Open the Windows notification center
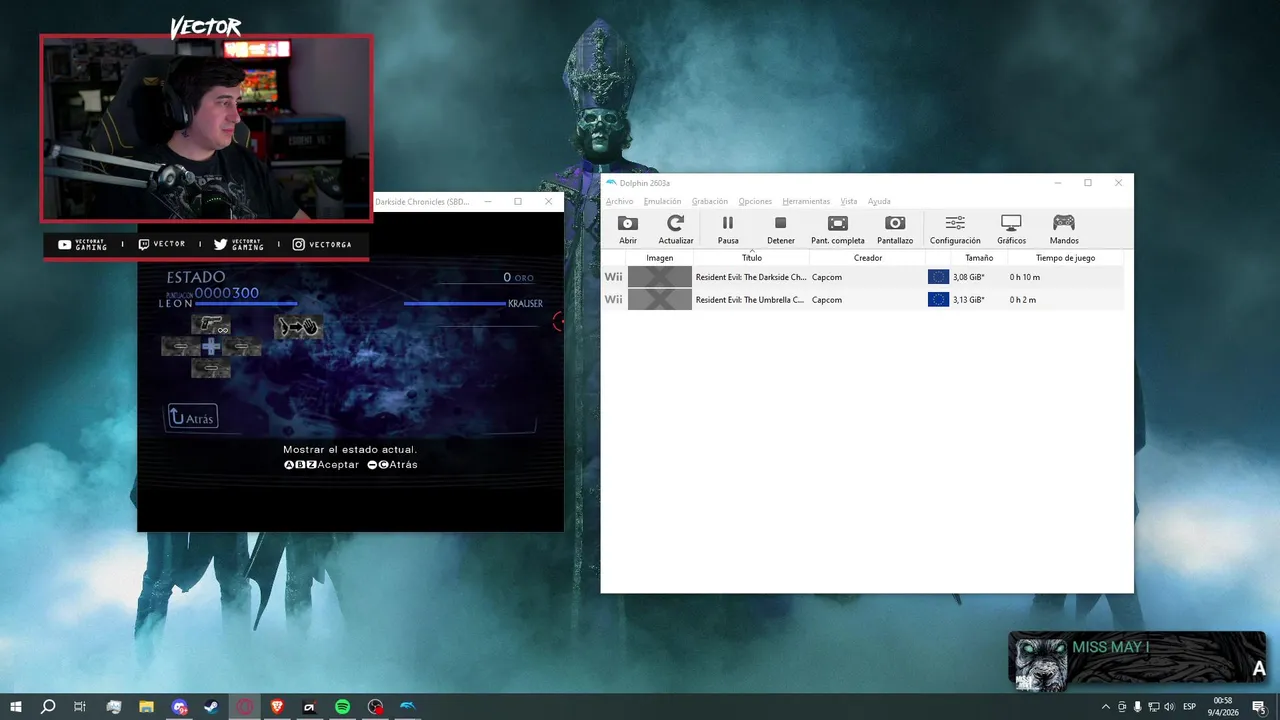Image resolution: width=1280 pixels, height=720 pixels. point(1259,707)
